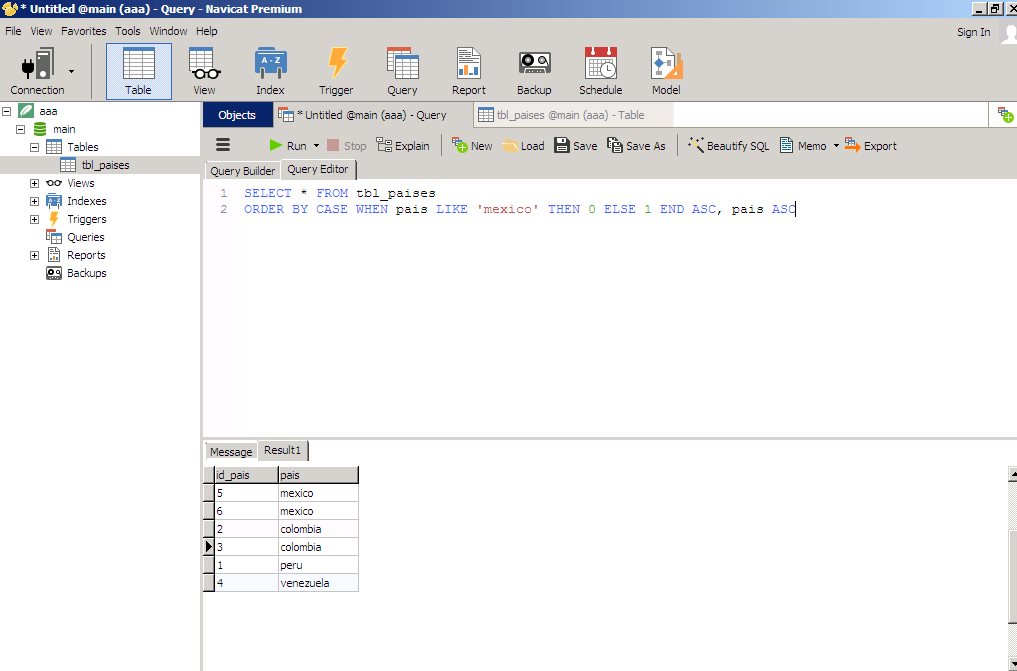Switch to the Result1 tab

click(283, 450)
